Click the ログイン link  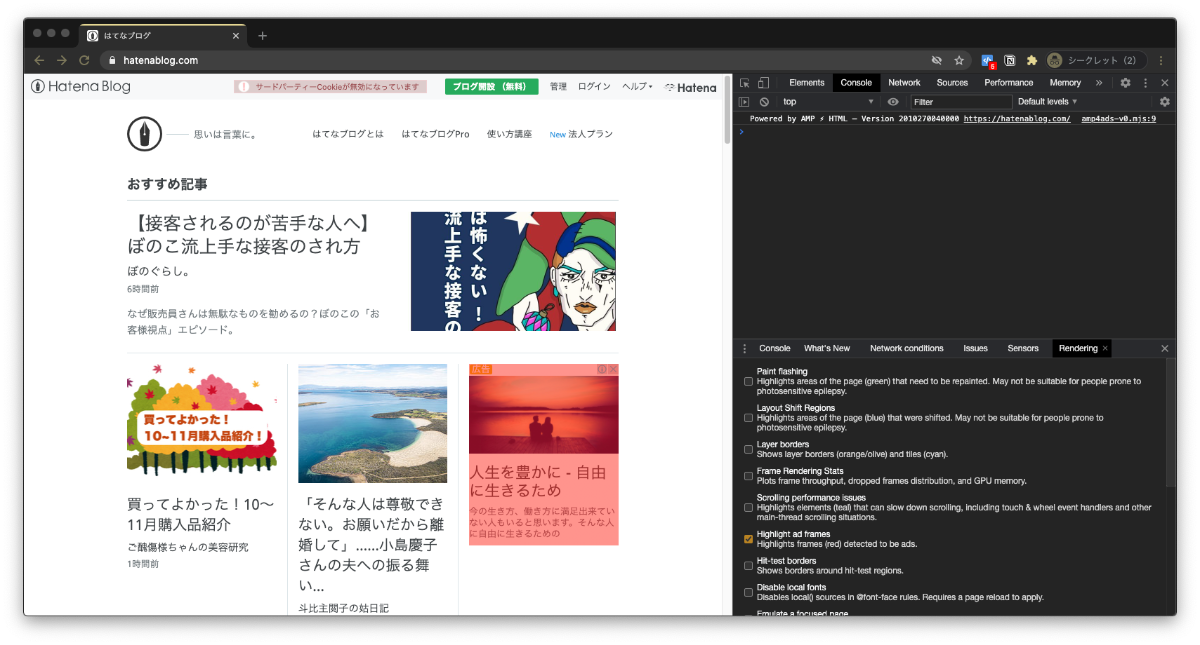click(x=594, y=87)
